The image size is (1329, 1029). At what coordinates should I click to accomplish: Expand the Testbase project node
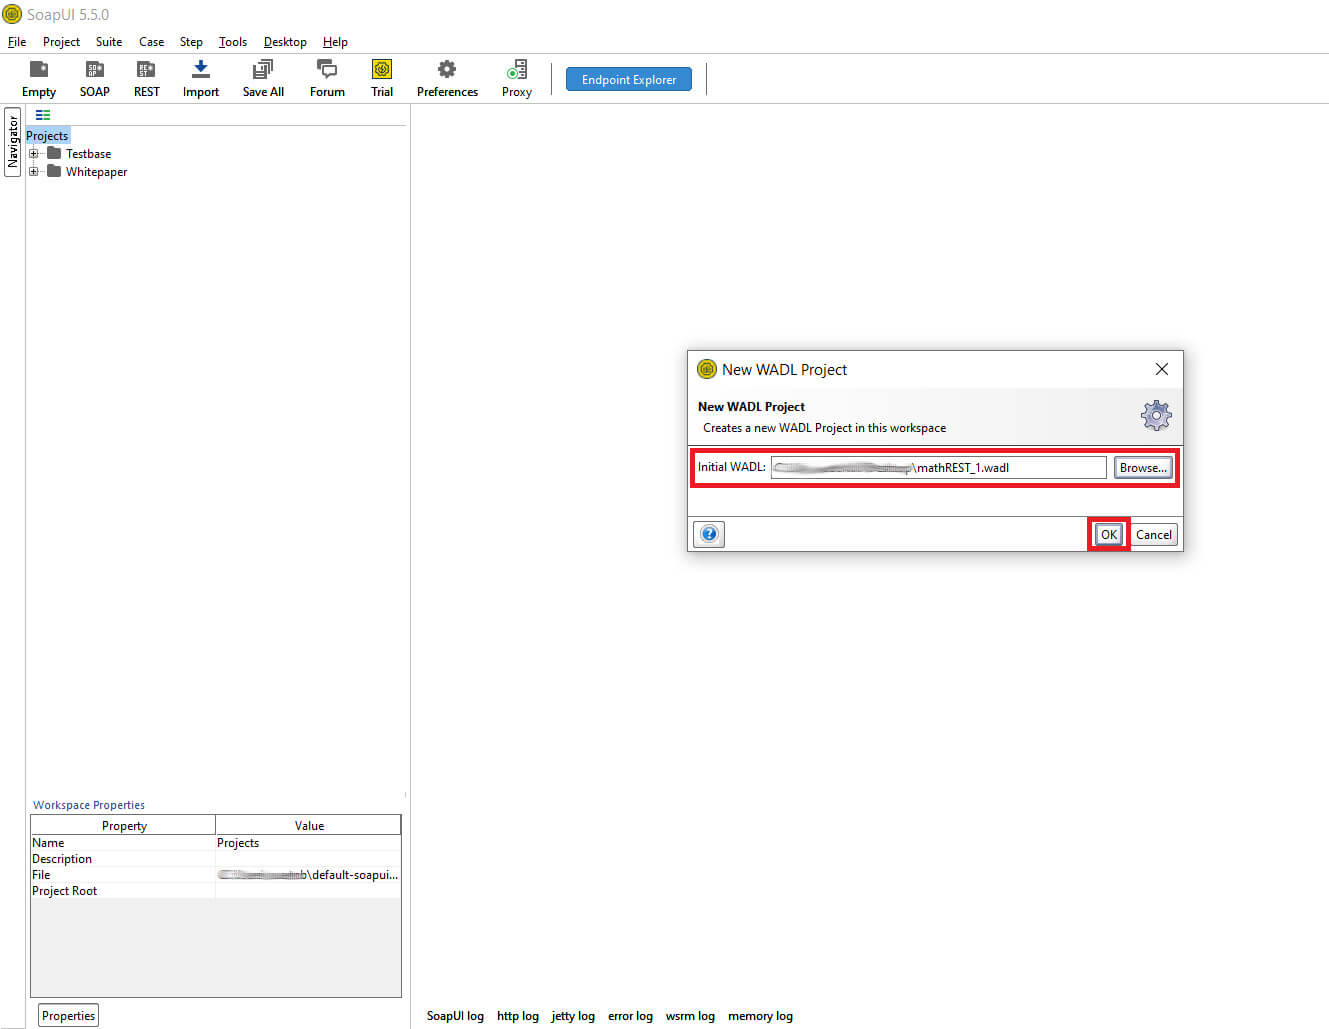point(33,153)
